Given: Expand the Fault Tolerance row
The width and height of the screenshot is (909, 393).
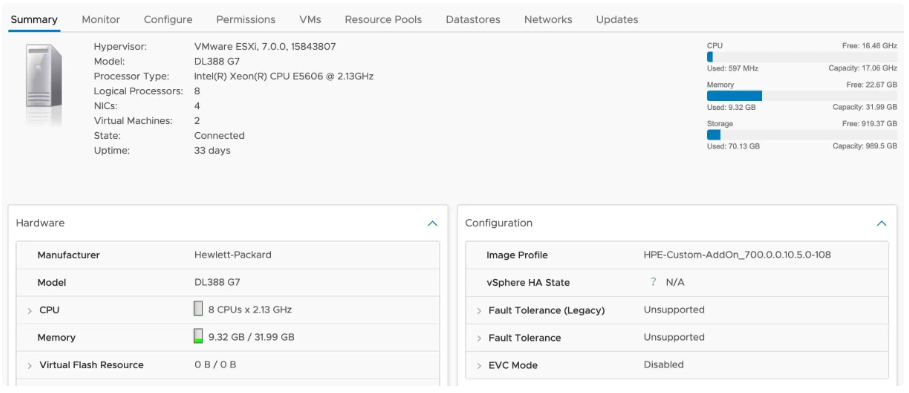Looking at the screenshot, I should point(479,338).
